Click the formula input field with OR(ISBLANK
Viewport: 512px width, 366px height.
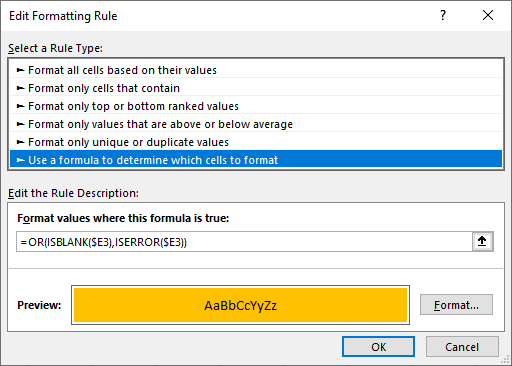tap(244, 242)
